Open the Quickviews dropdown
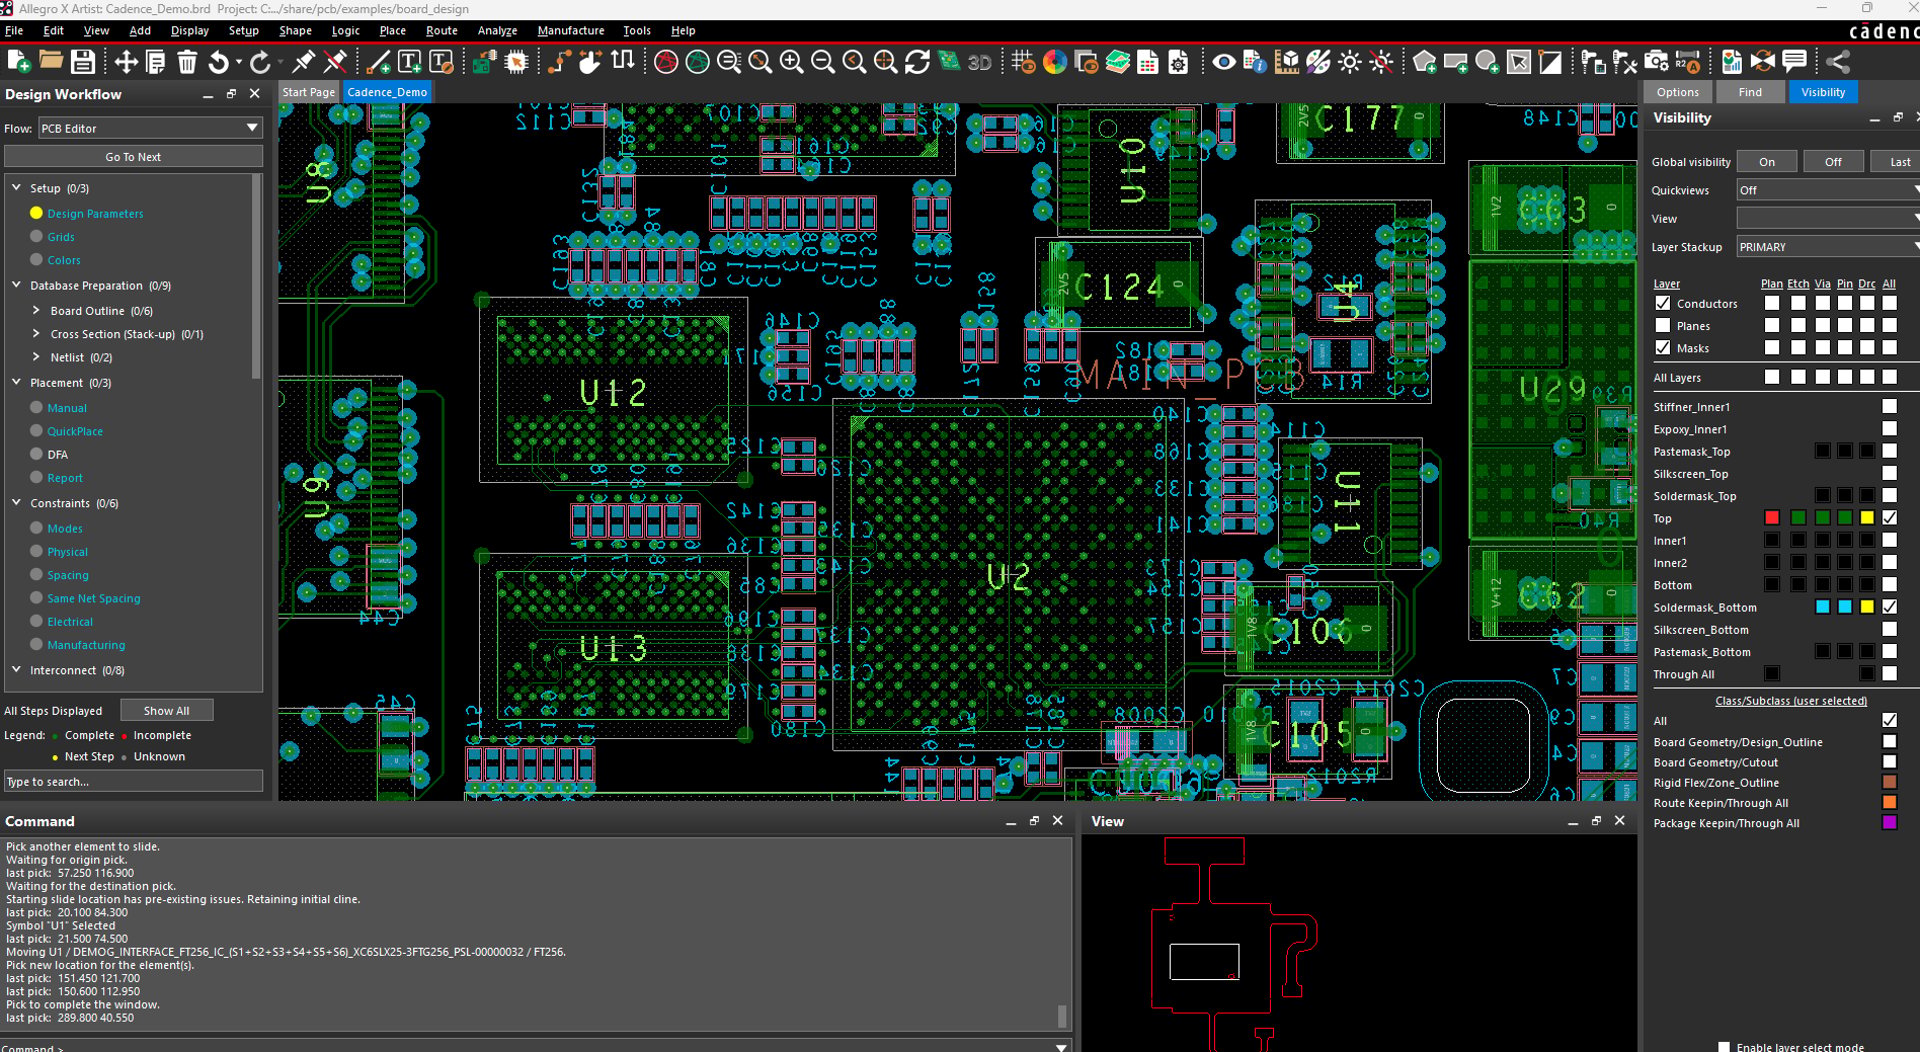This screenshot has width=1920, height=1052. pyautogui.click(x=1828, y=190)
